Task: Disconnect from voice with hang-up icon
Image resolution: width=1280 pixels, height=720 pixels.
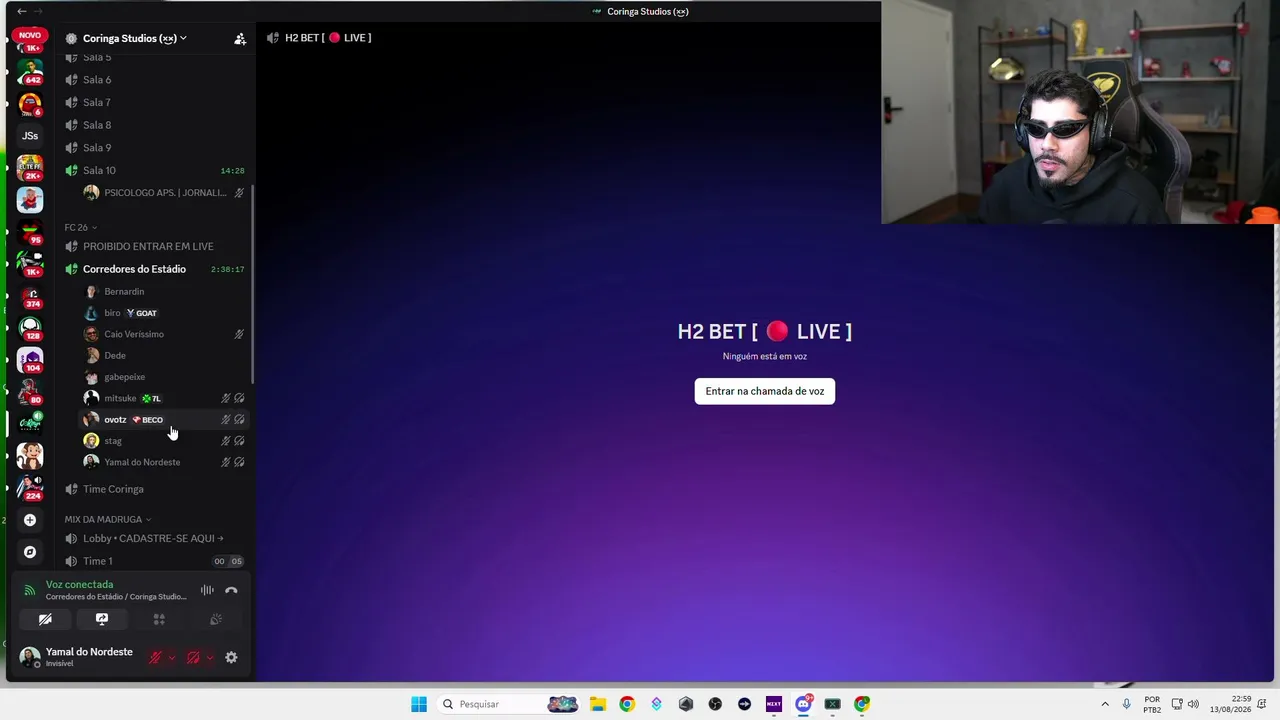Action: pyautogui.click(x=231, y=590)
